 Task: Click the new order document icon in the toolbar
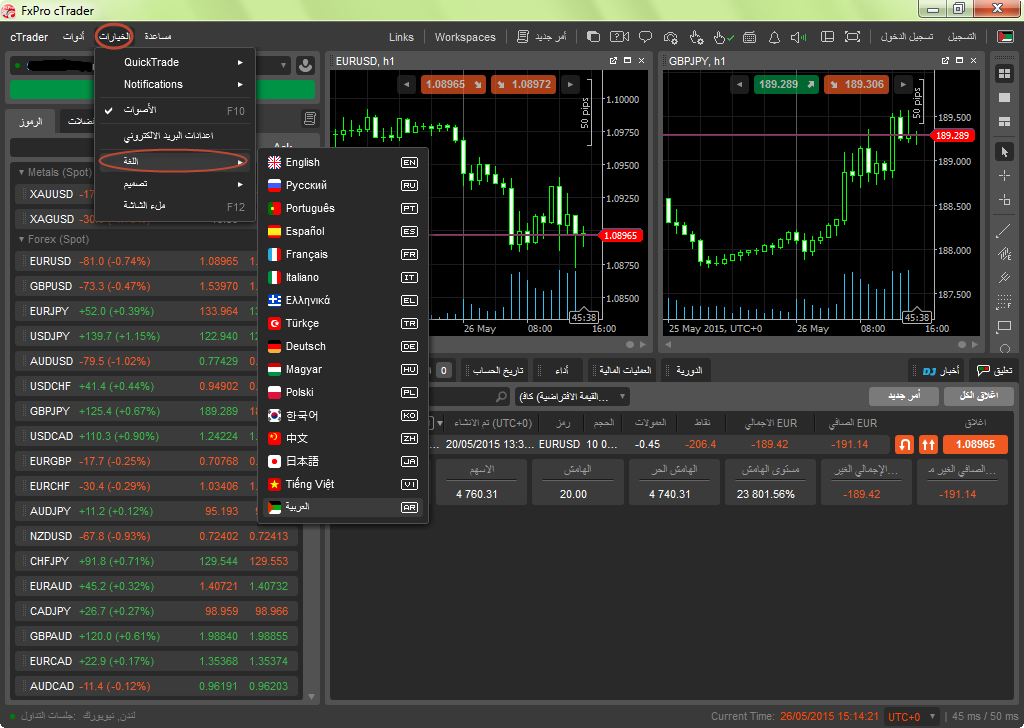click(522, 37)
